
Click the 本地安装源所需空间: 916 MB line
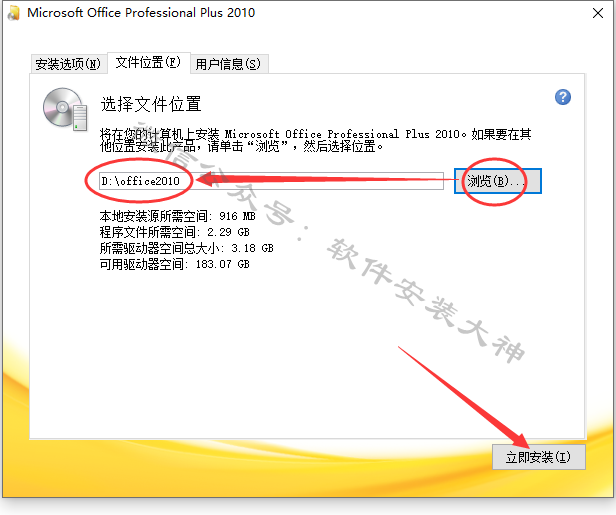point(178,216)
